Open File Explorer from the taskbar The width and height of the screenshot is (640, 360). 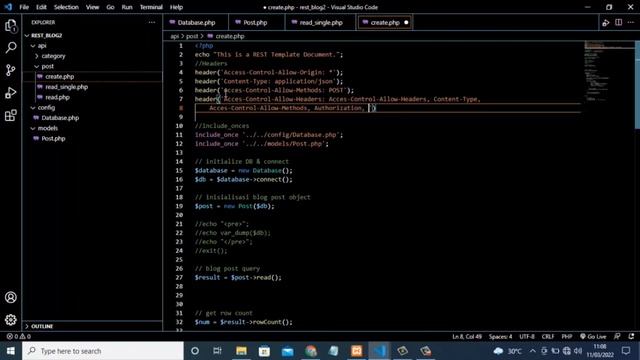point(241,351)
